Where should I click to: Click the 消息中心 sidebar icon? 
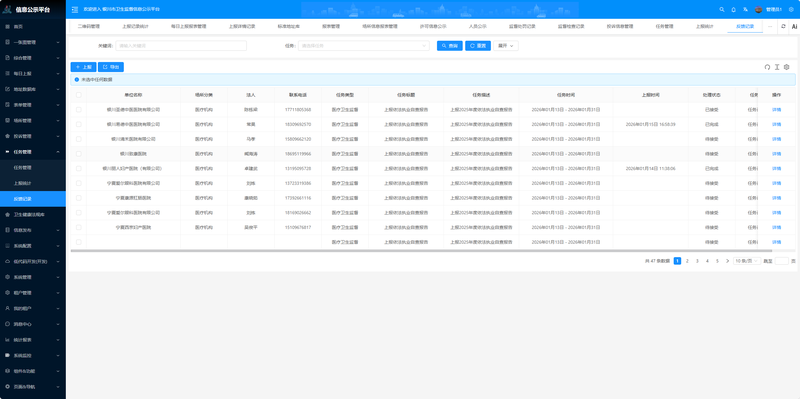pyautogui.click(x=7, y=324)
